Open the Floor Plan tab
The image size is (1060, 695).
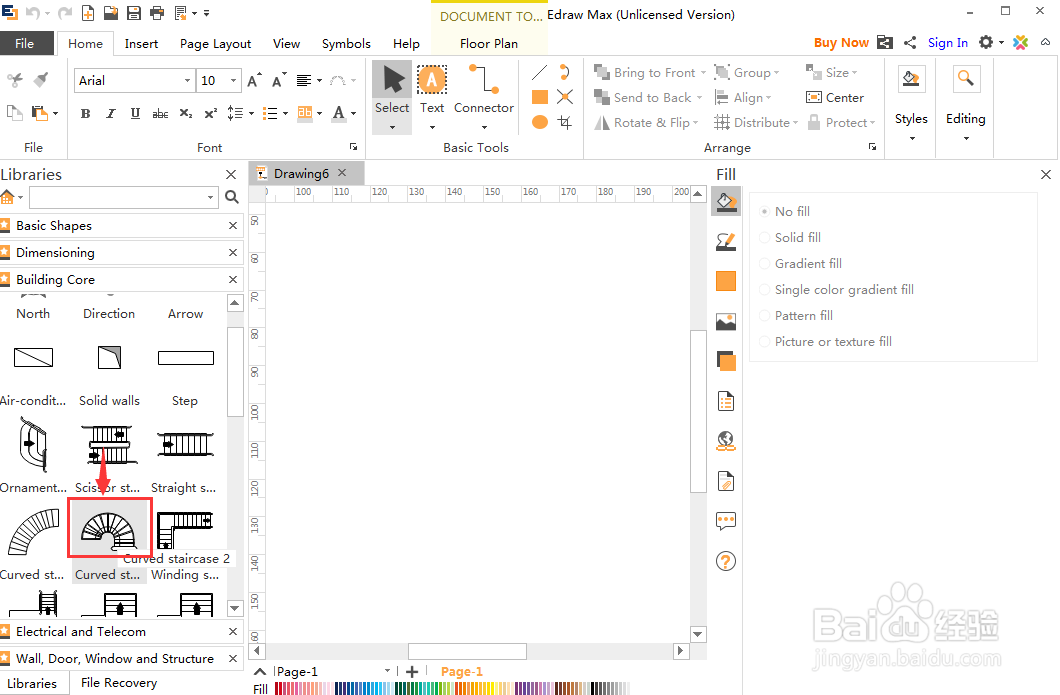(x=489, y=43)
